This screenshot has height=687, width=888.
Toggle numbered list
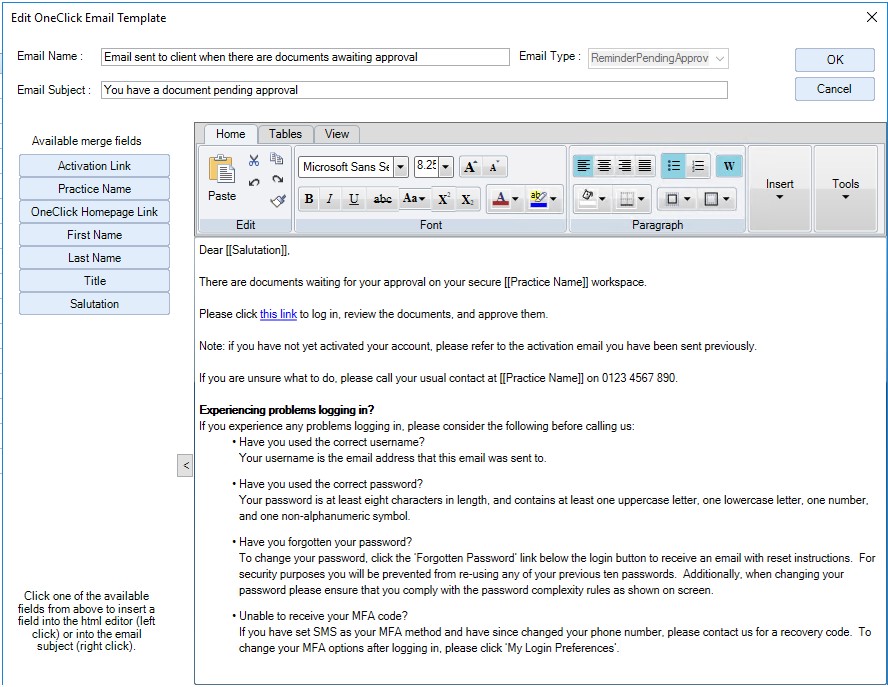(x=698, y=166)
